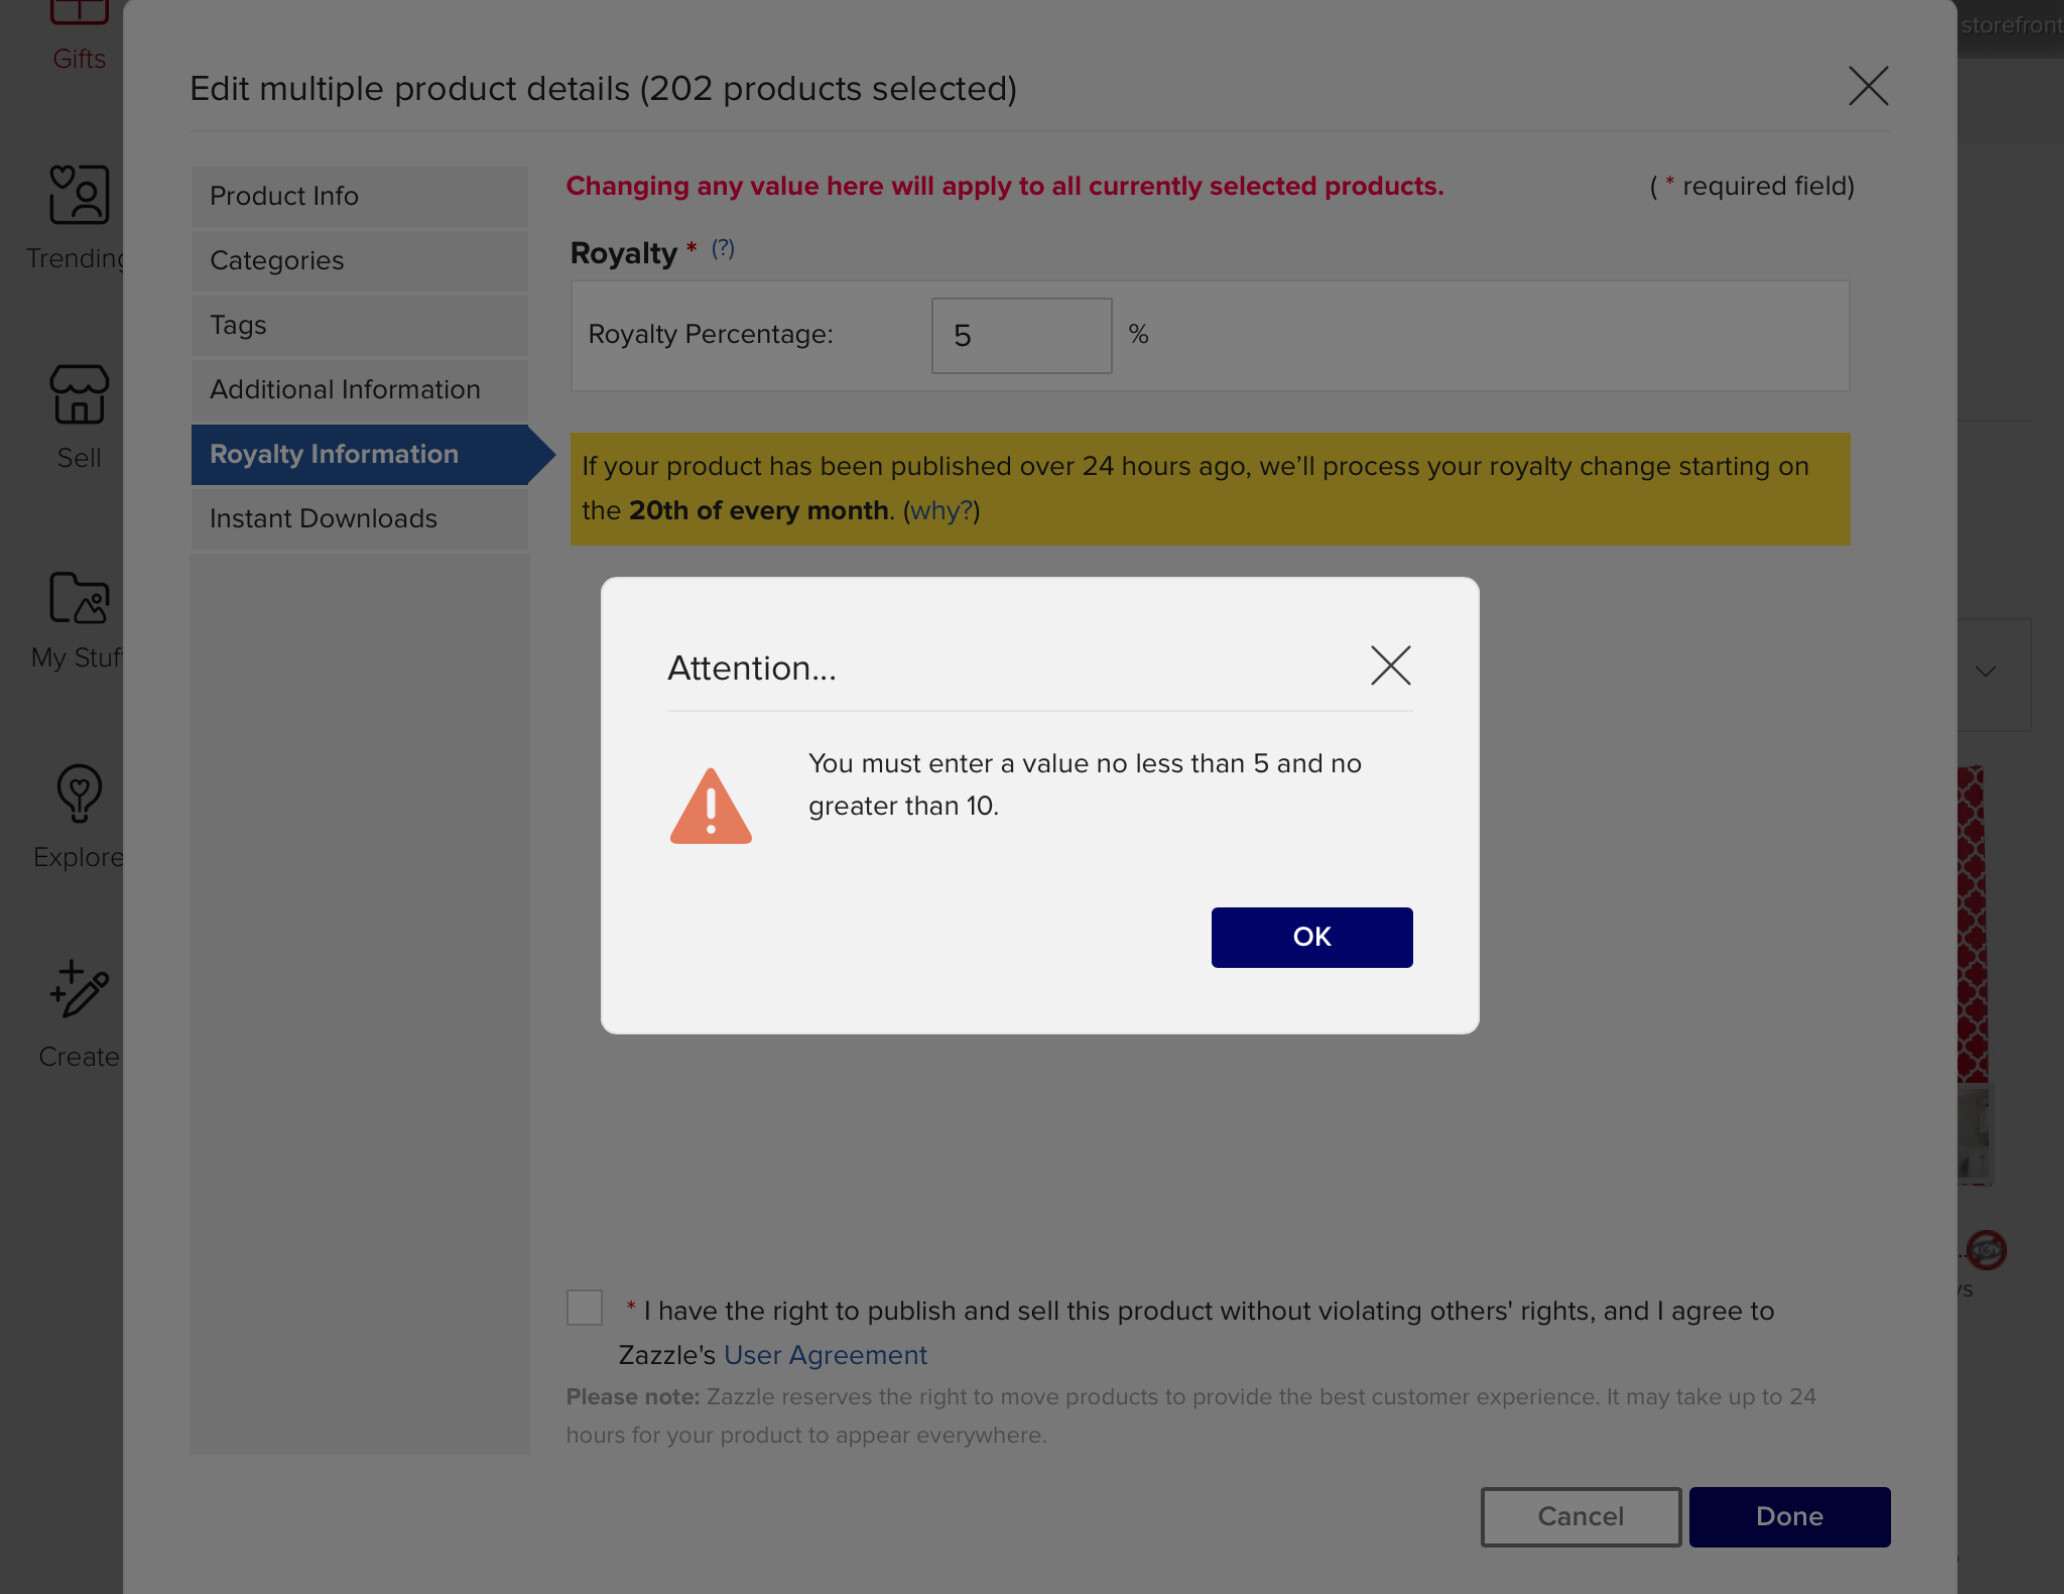Viewport: 2064px width, 1594px height.
Task: Click OK in the Attention dialog
Action: 1311,937
